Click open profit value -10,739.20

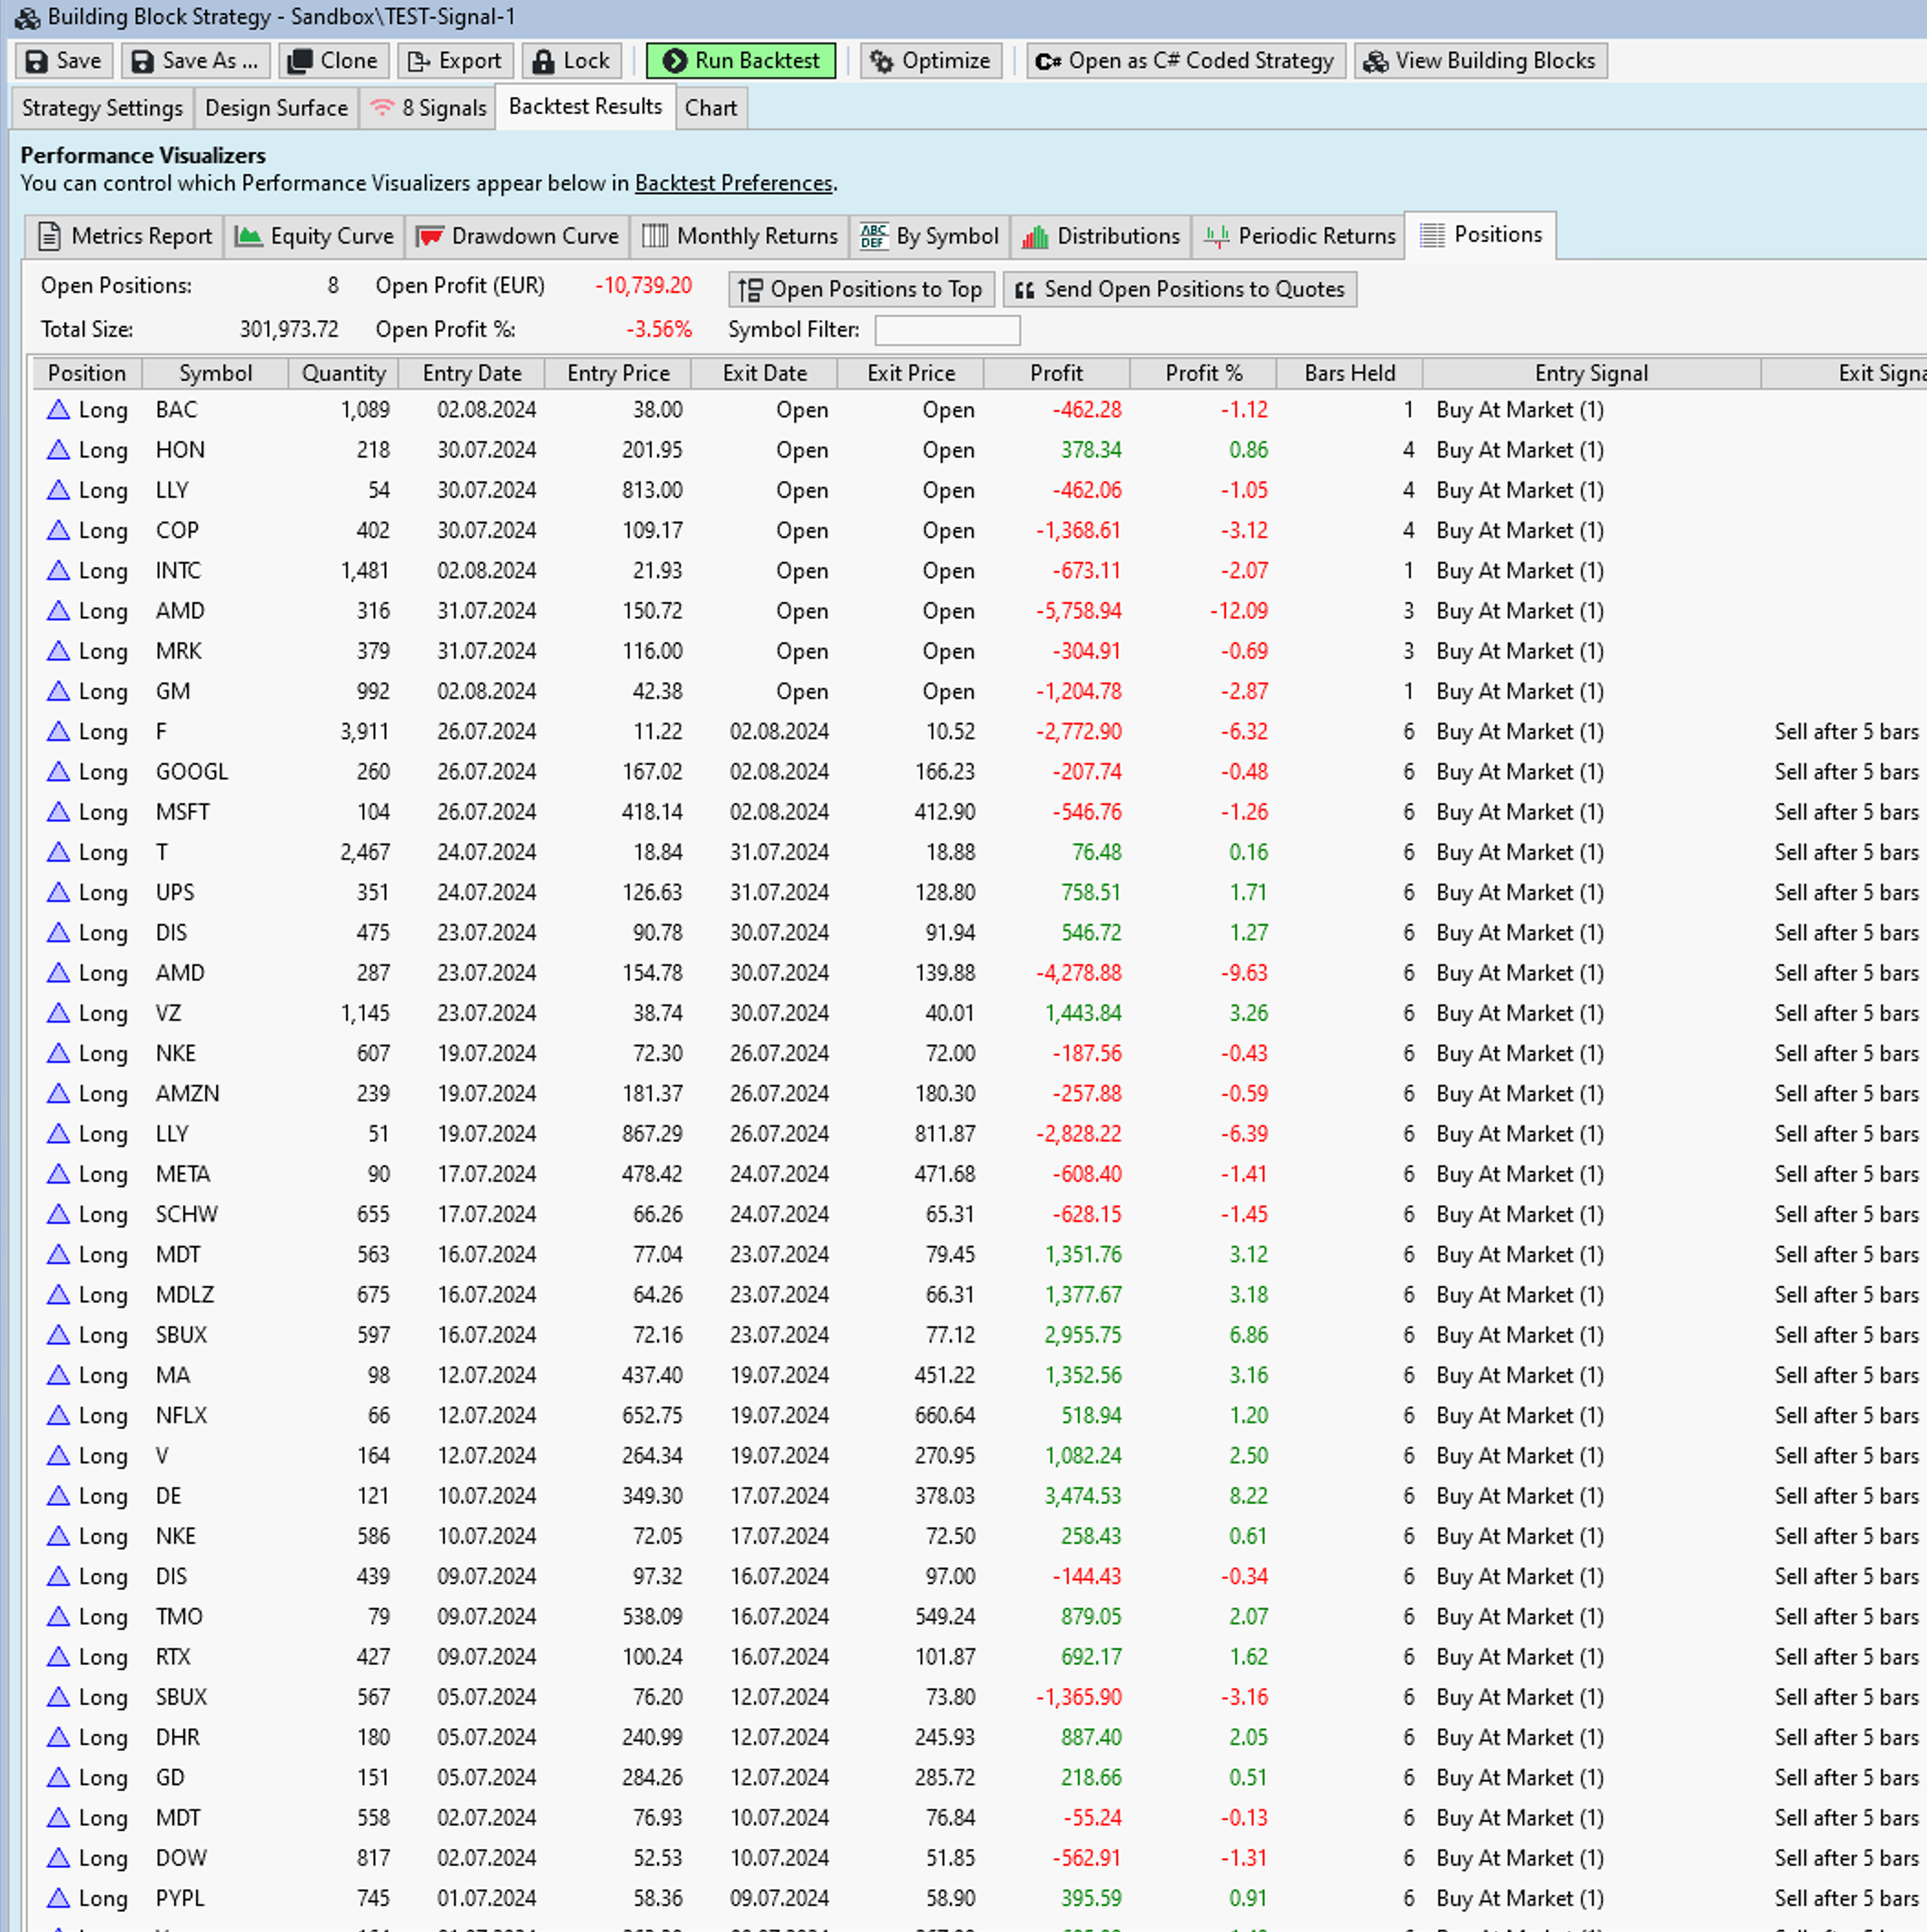[643, 286]
